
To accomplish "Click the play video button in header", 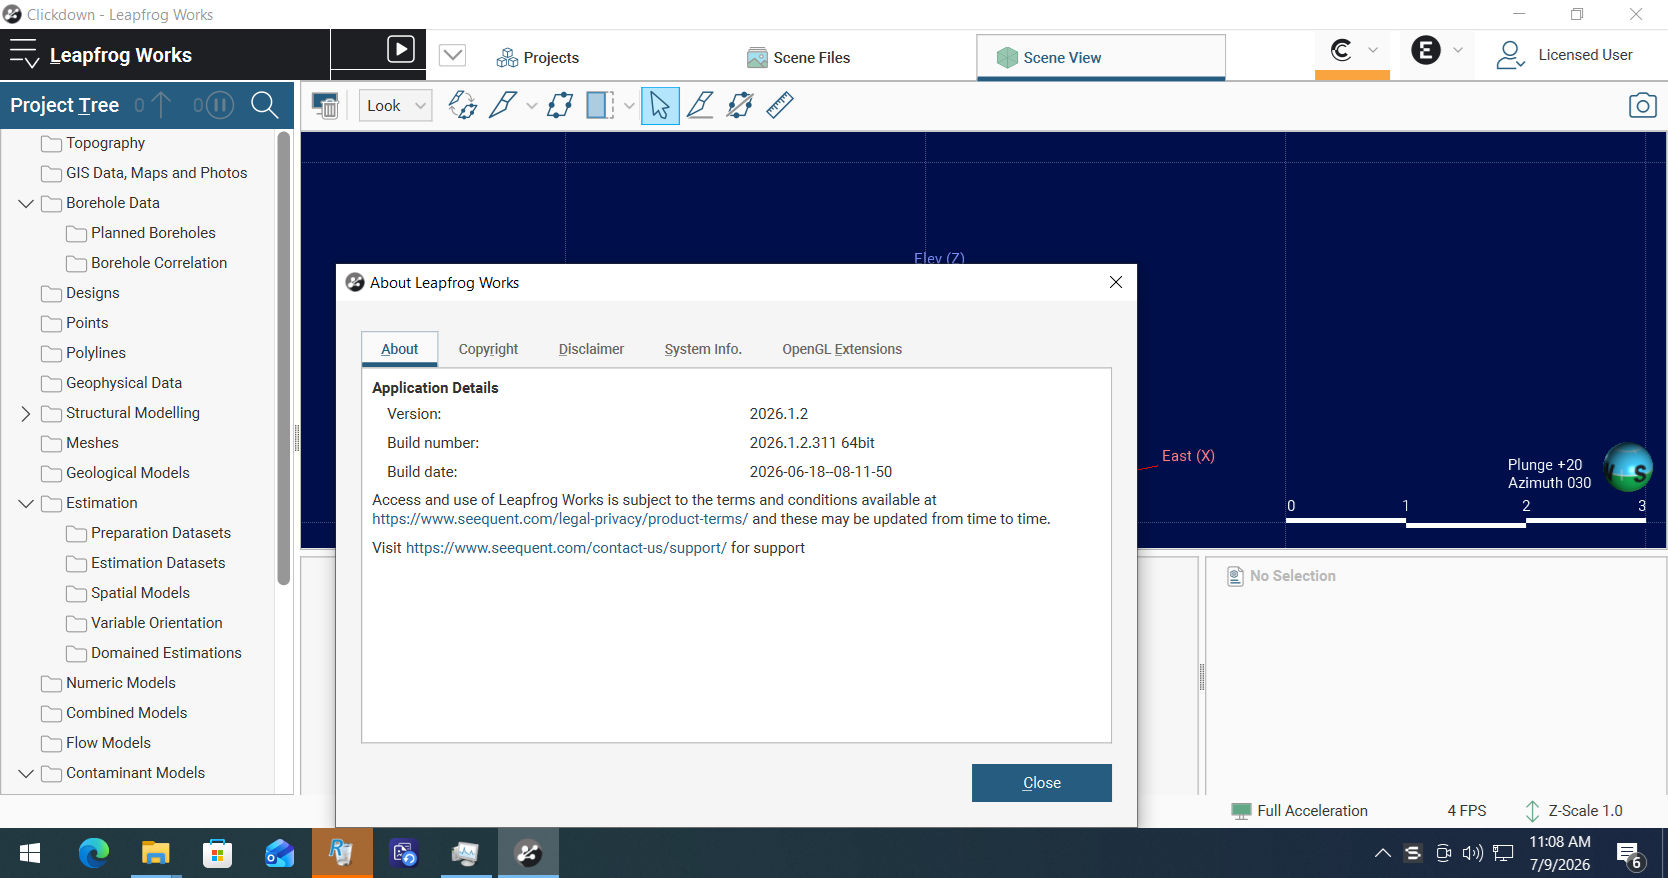I will [400, 49].
